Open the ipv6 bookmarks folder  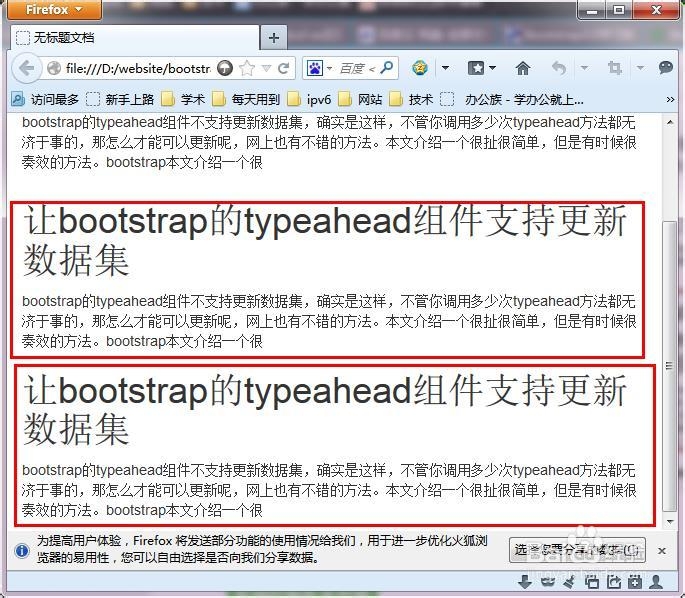point(309,100)
